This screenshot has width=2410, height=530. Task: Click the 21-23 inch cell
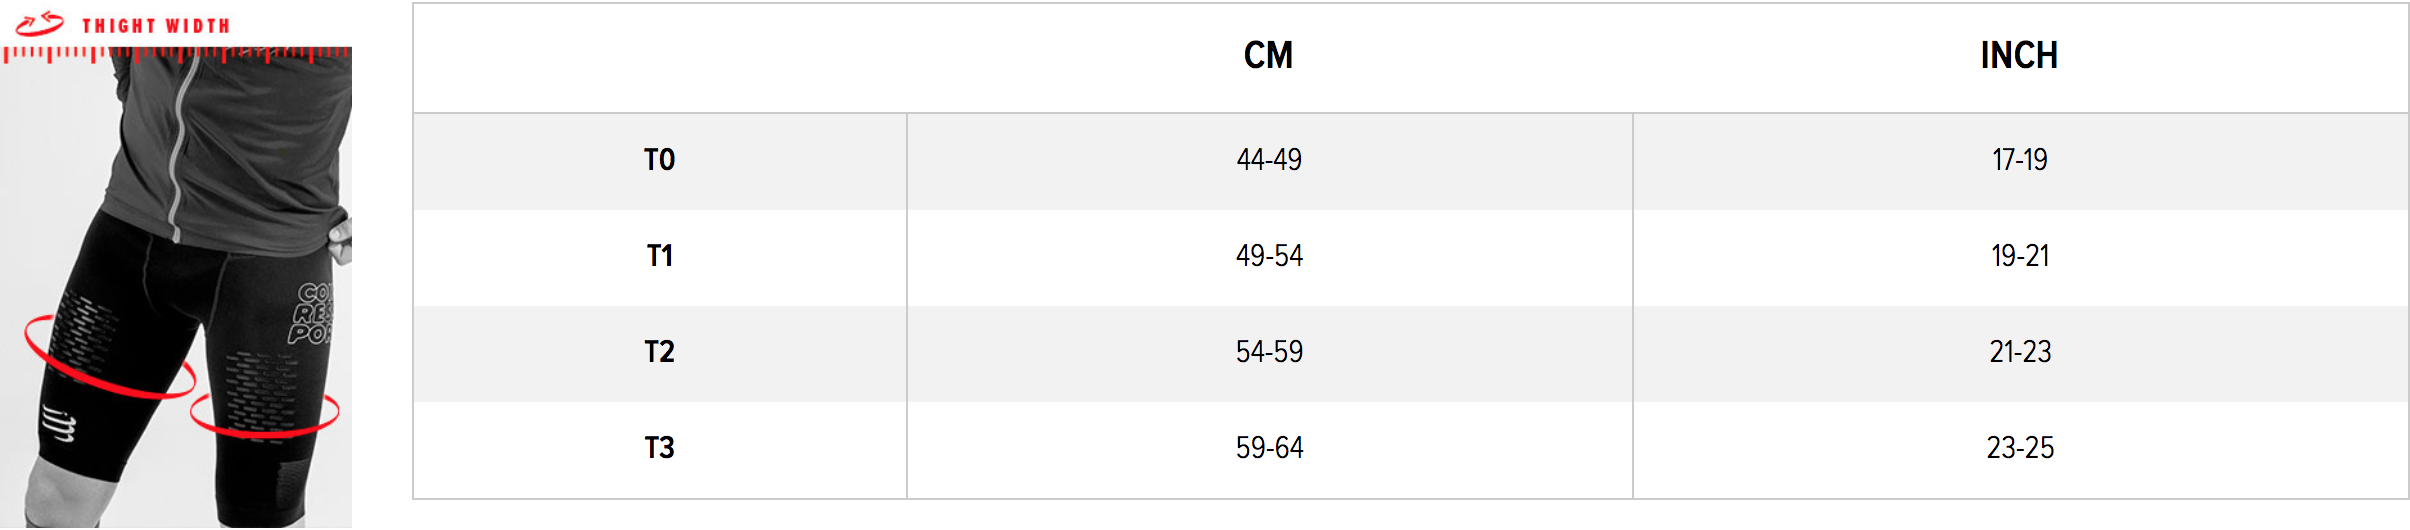click(2020, 352)
